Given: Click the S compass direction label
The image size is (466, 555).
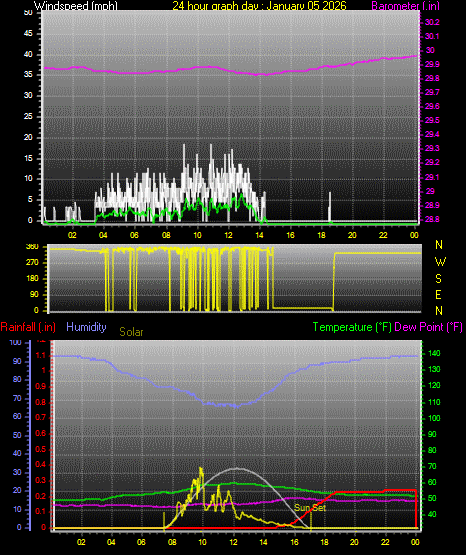Looking at the screenshot, I should tap(438, 279).
